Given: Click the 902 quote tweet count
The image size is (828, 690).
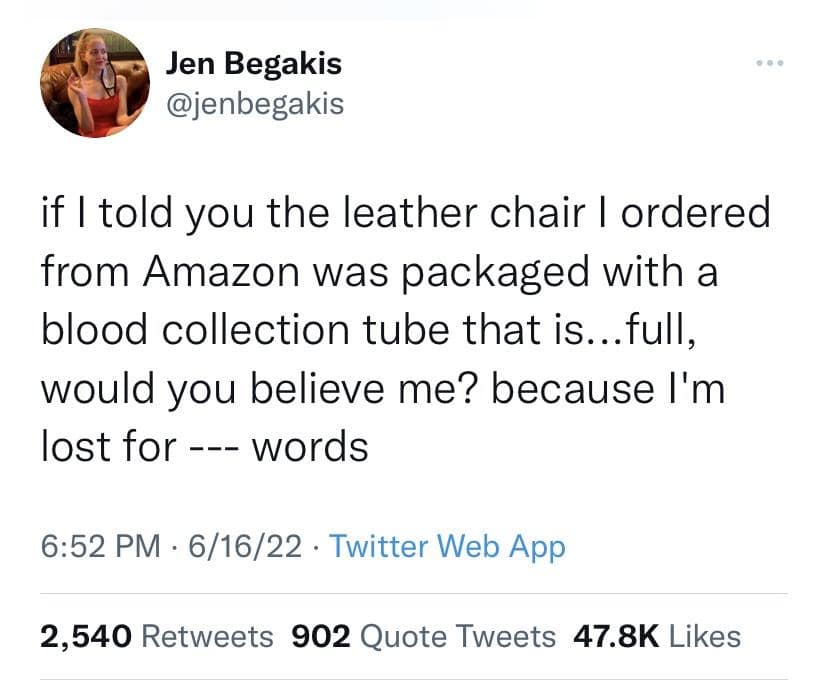Looking at the screenshot, I should point(318,636).
